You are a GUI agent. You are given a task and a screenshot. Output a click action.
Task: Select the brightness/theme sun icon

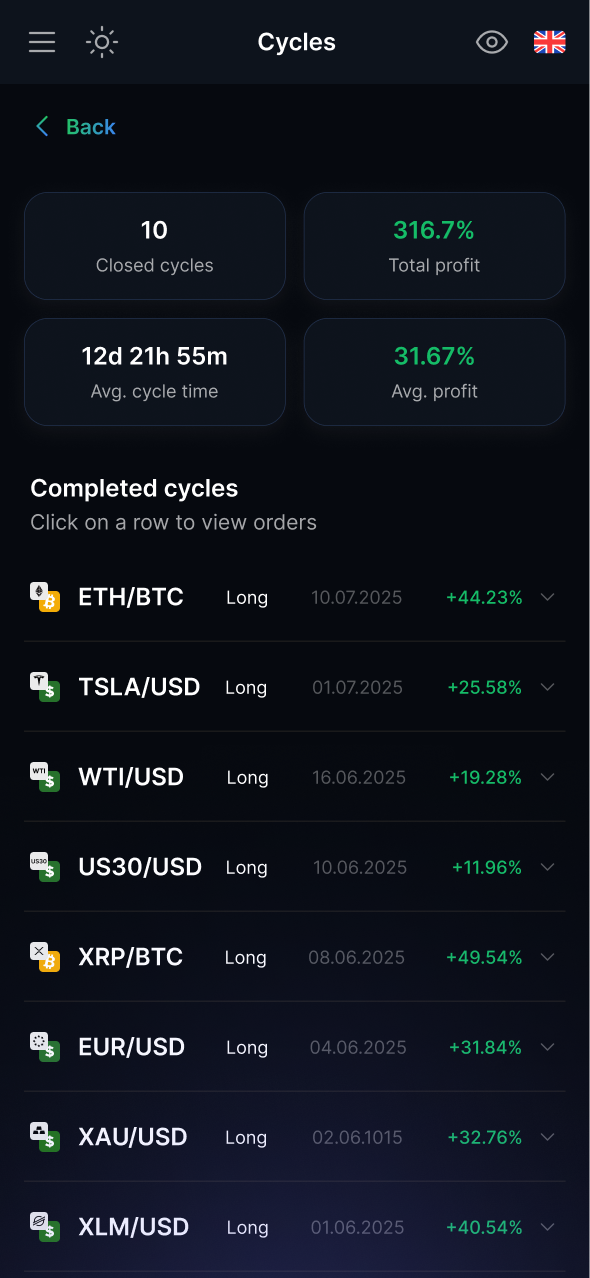pos(101,42)
